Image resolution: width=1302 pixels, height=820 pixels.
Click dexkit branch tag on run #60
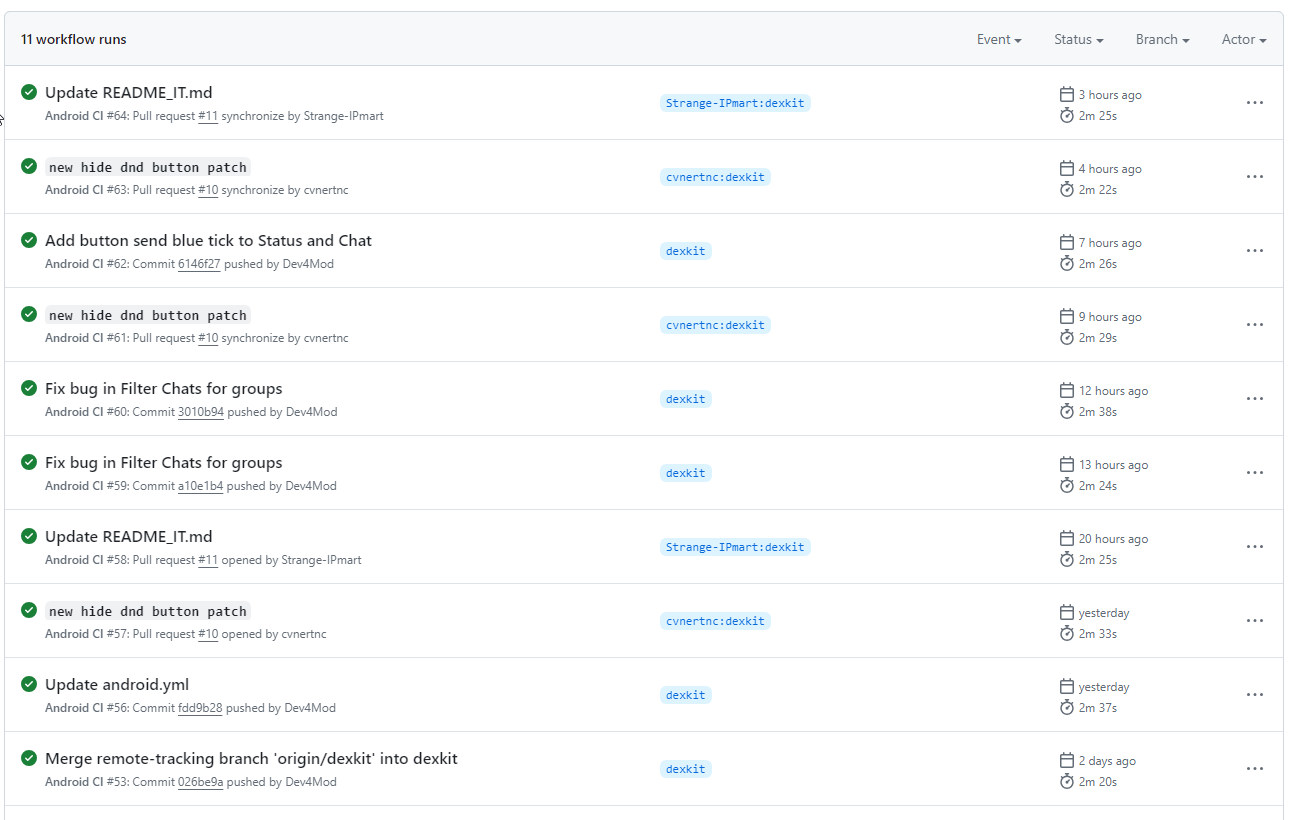pos(685,399)
